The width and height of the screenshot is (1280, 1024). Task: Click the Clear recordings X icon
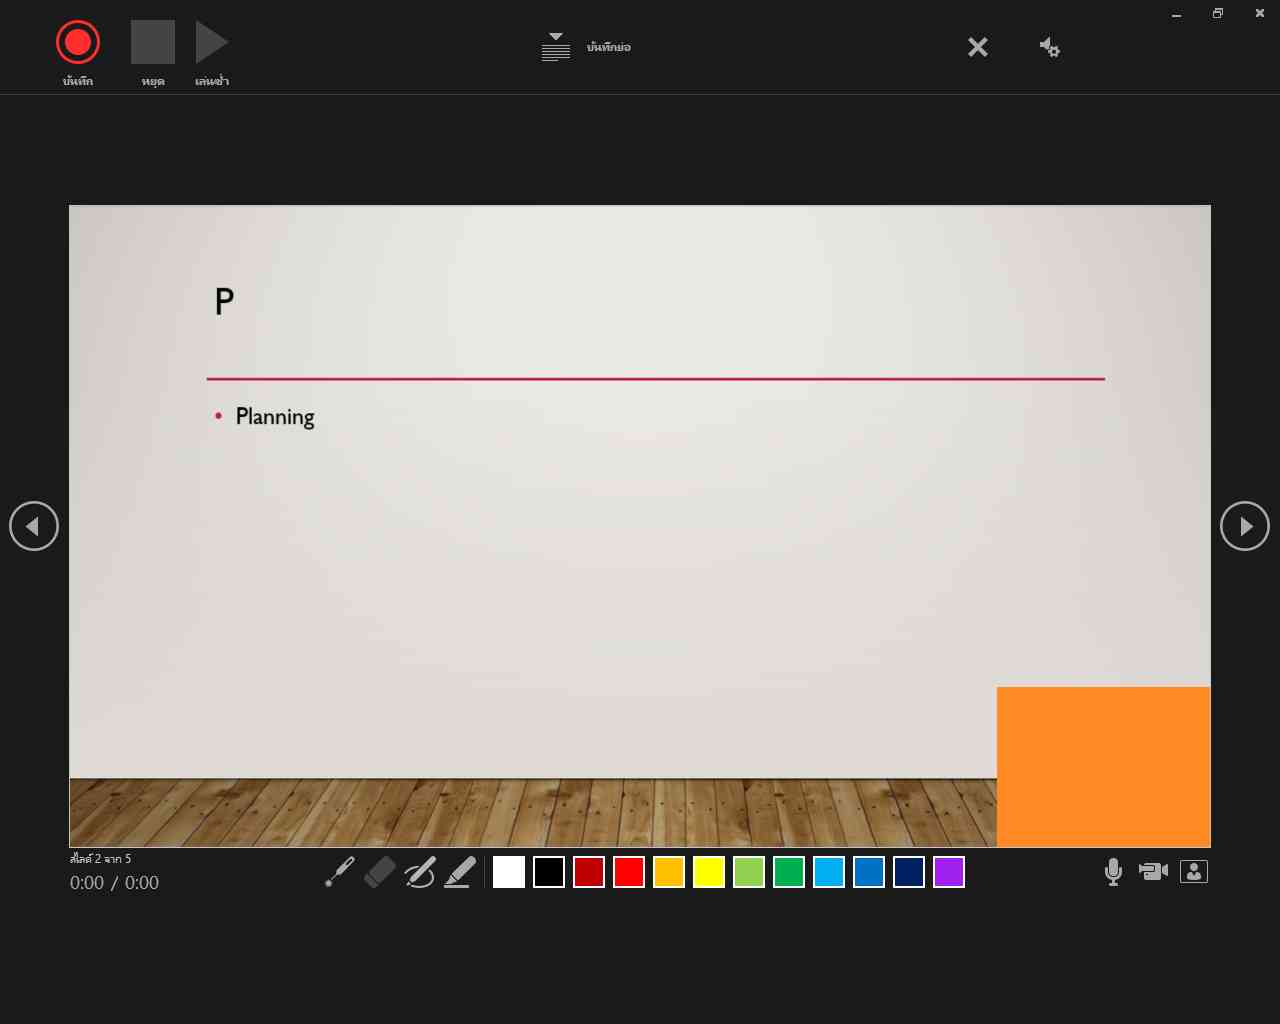pyautogui.click(x=978, y=47)
